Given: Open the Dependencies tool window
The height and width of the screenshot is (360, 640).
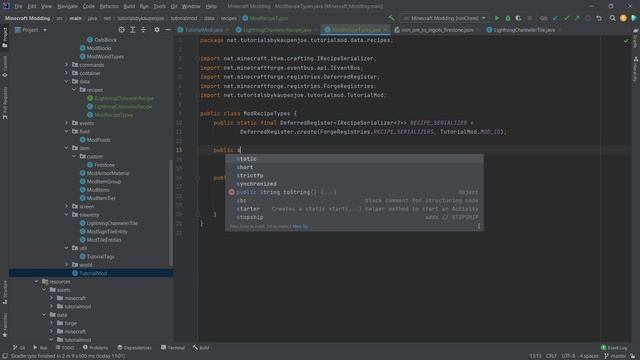Looking at the screenshot, I should point(134,348).
